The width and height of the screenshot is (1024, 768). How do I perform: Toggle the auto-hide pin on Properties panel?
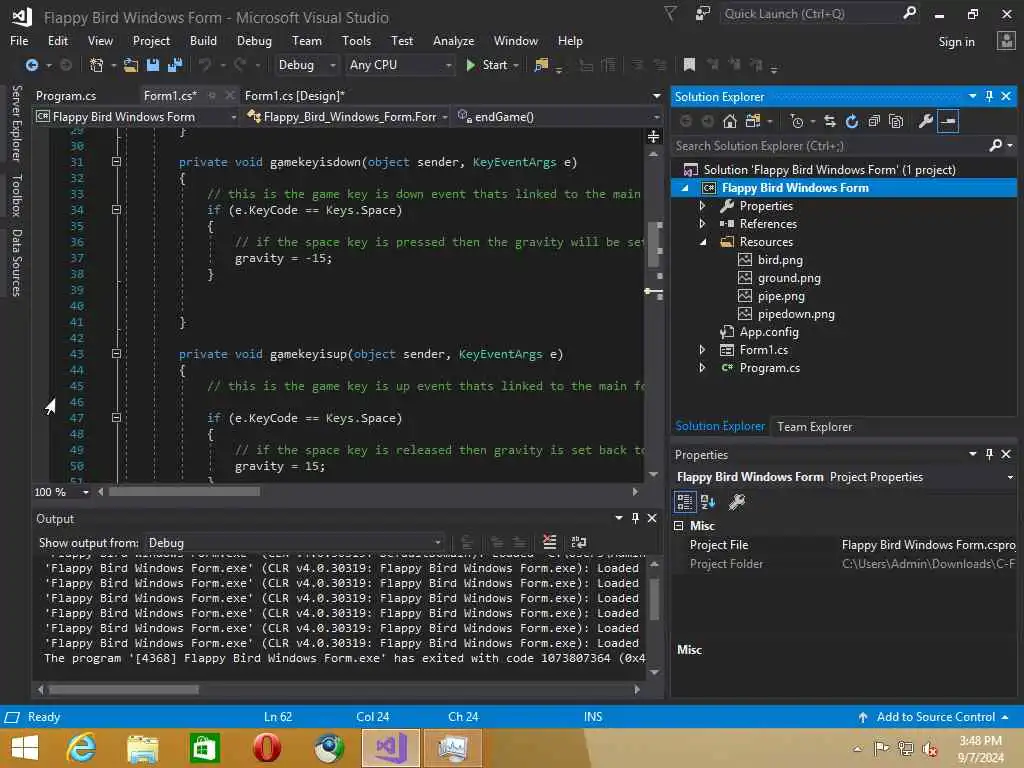(989, 454)
